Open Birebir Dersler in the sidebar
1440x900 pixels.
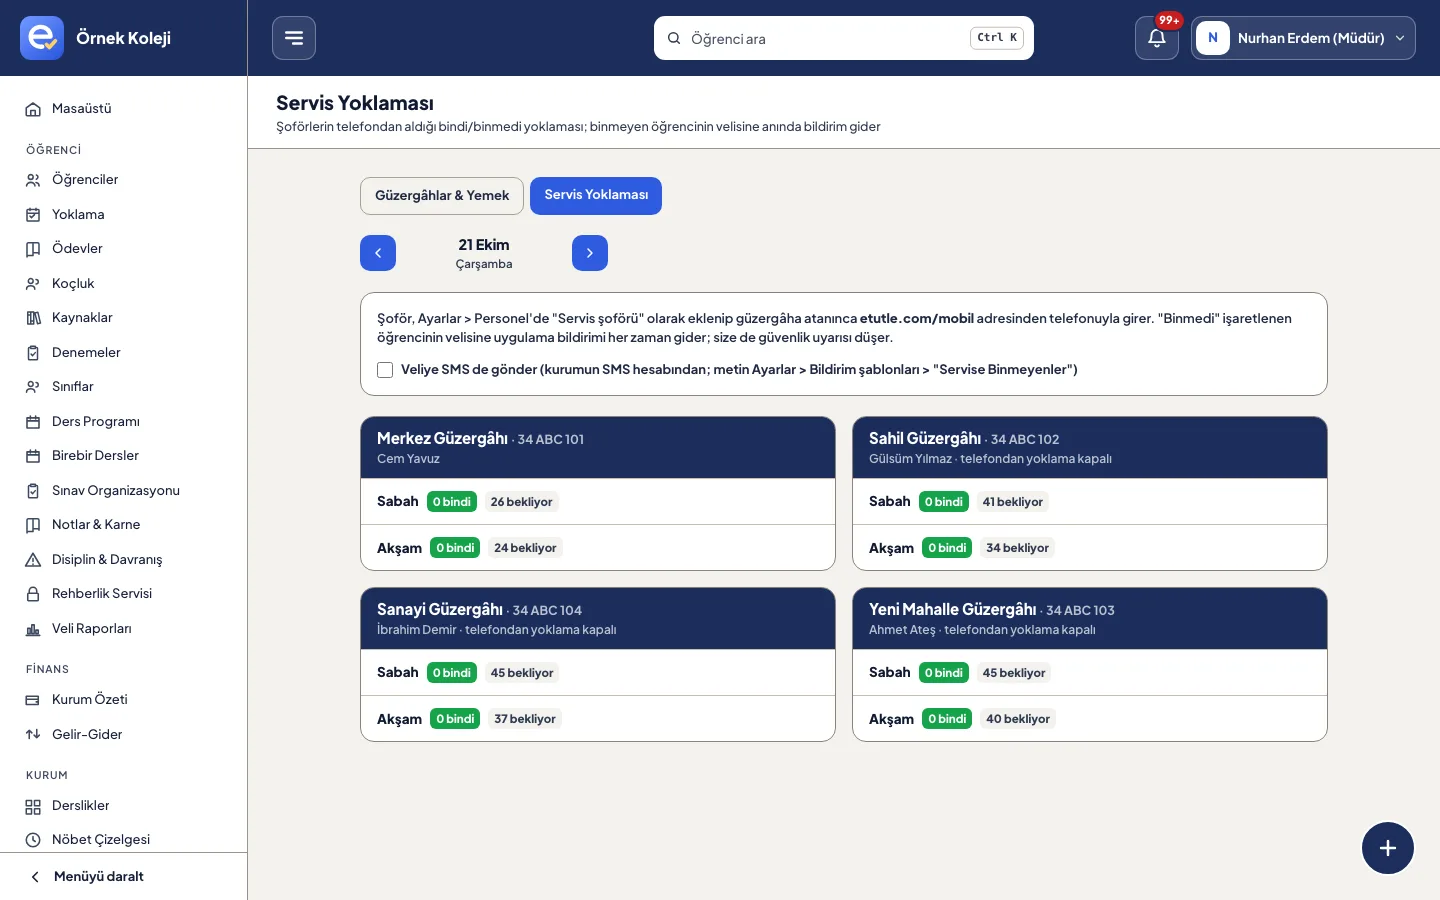point(124,456)
